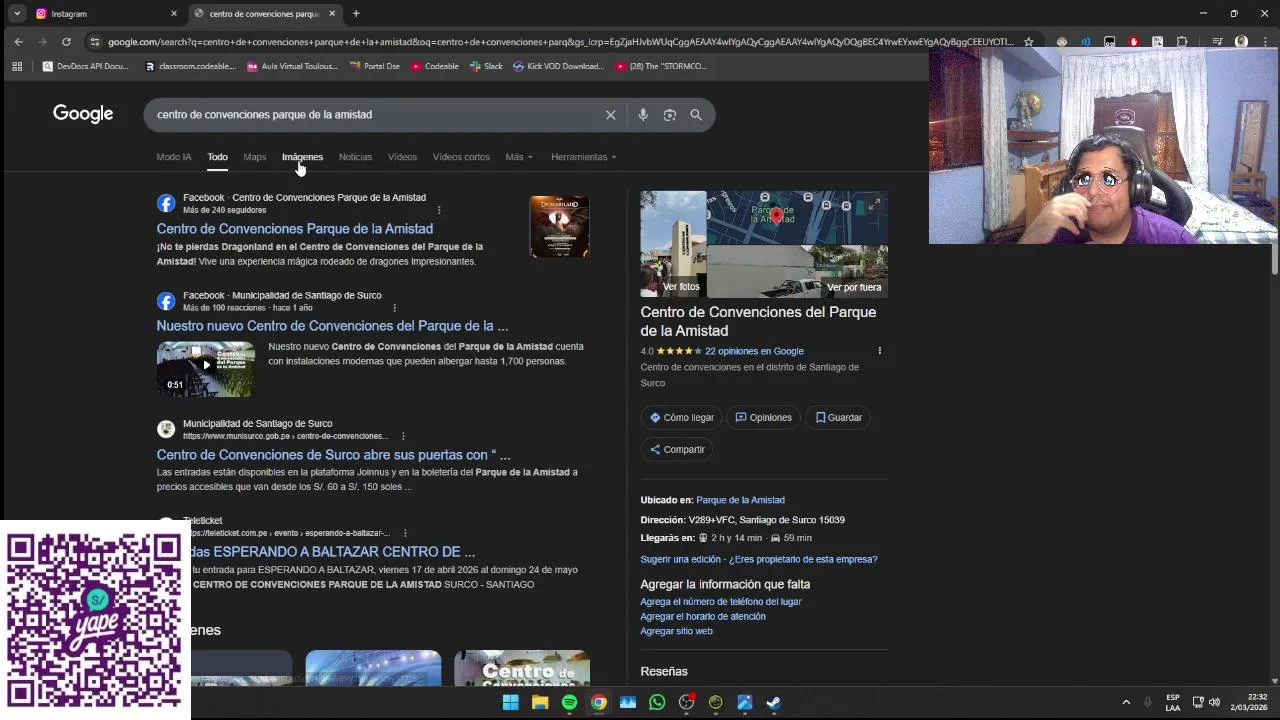This screenshot has width=1280, height=720.
Task: Open the tab search dropdown arrow
Action: tap(17, 13)
